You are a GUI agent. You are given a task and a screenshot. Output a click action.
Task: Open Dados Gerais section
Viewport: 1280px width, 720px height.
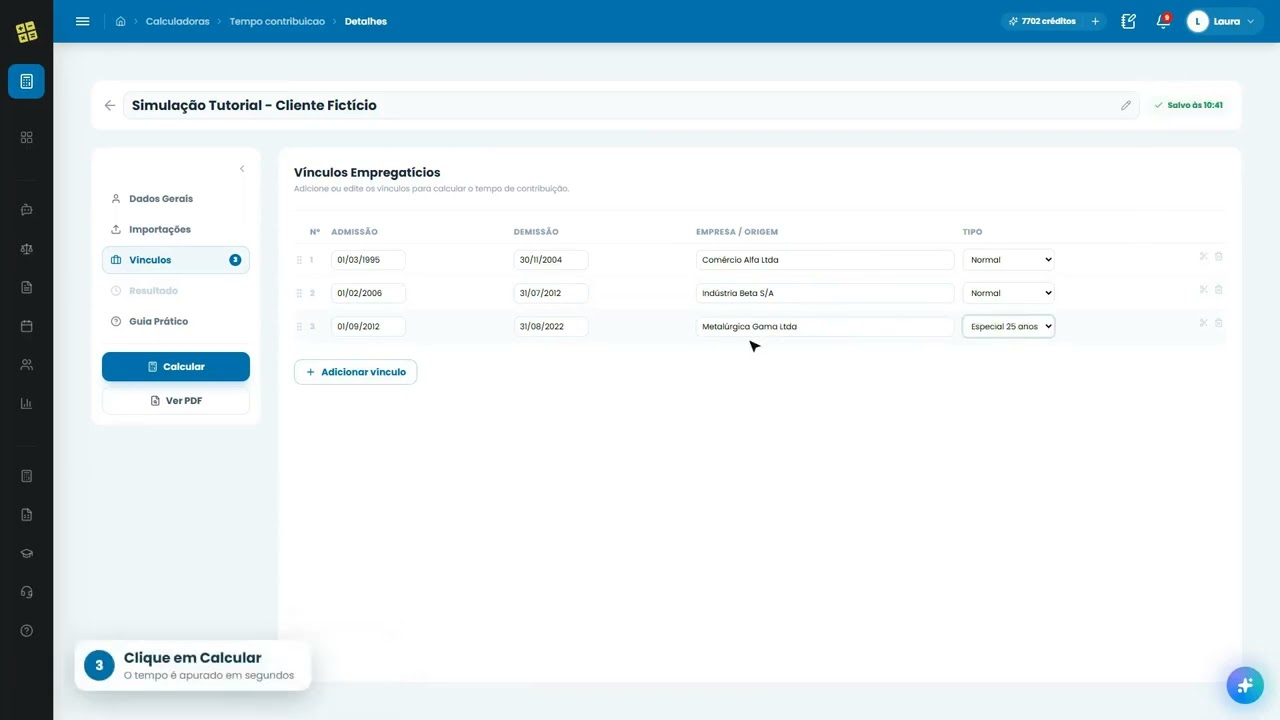click(x=175, y=199)
